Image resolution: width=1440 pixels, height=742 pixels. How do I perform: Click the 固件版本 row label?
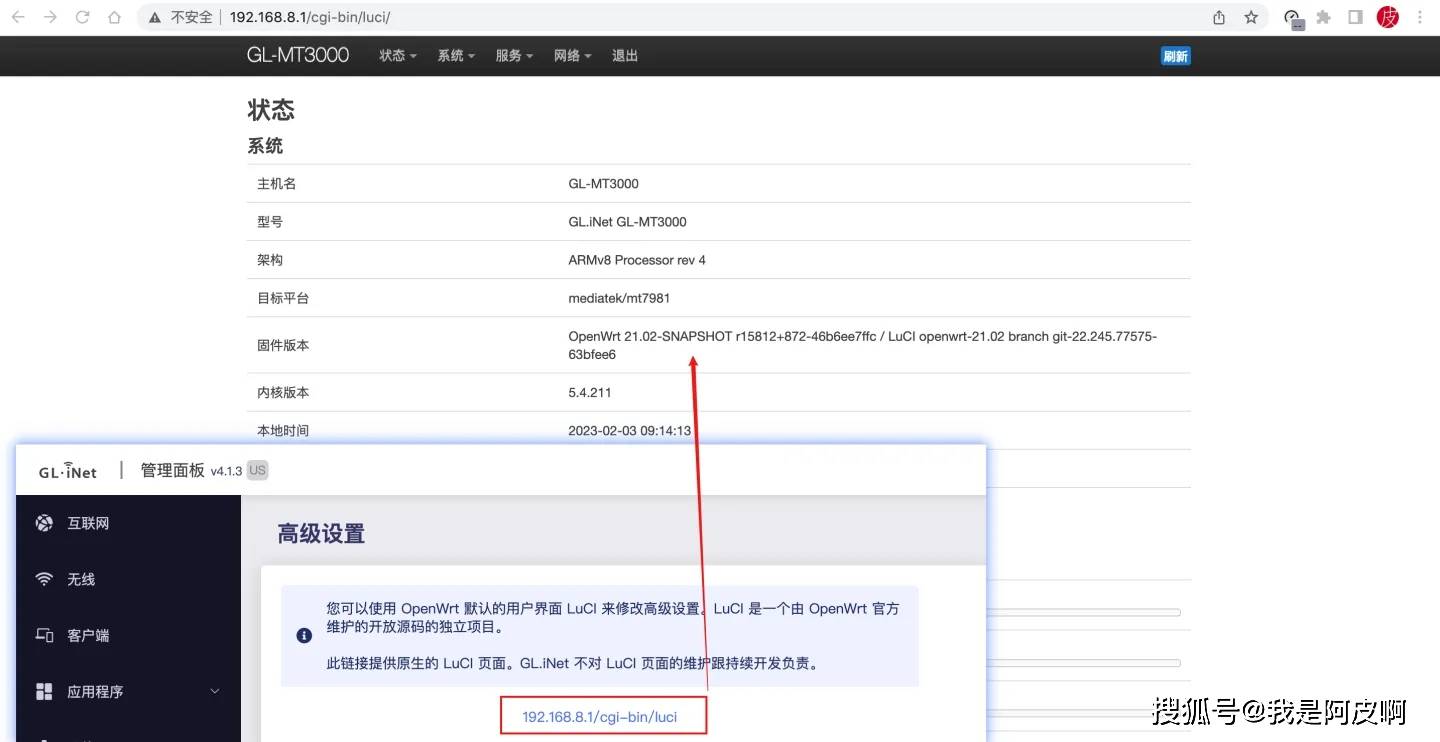point(283,345)
